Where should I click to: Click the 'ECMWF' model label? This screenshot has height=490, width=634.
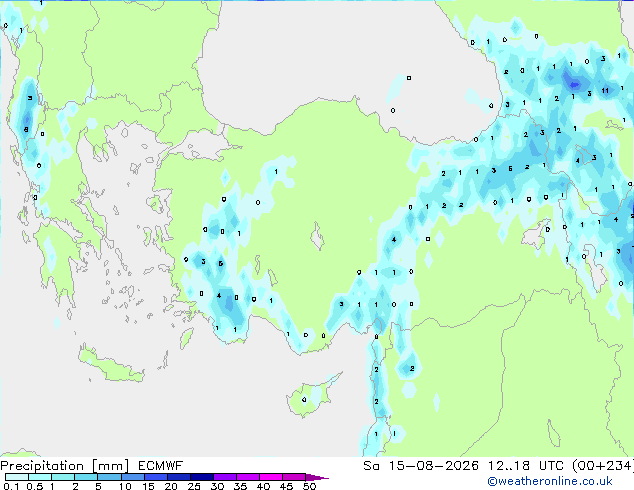point(161,466)
